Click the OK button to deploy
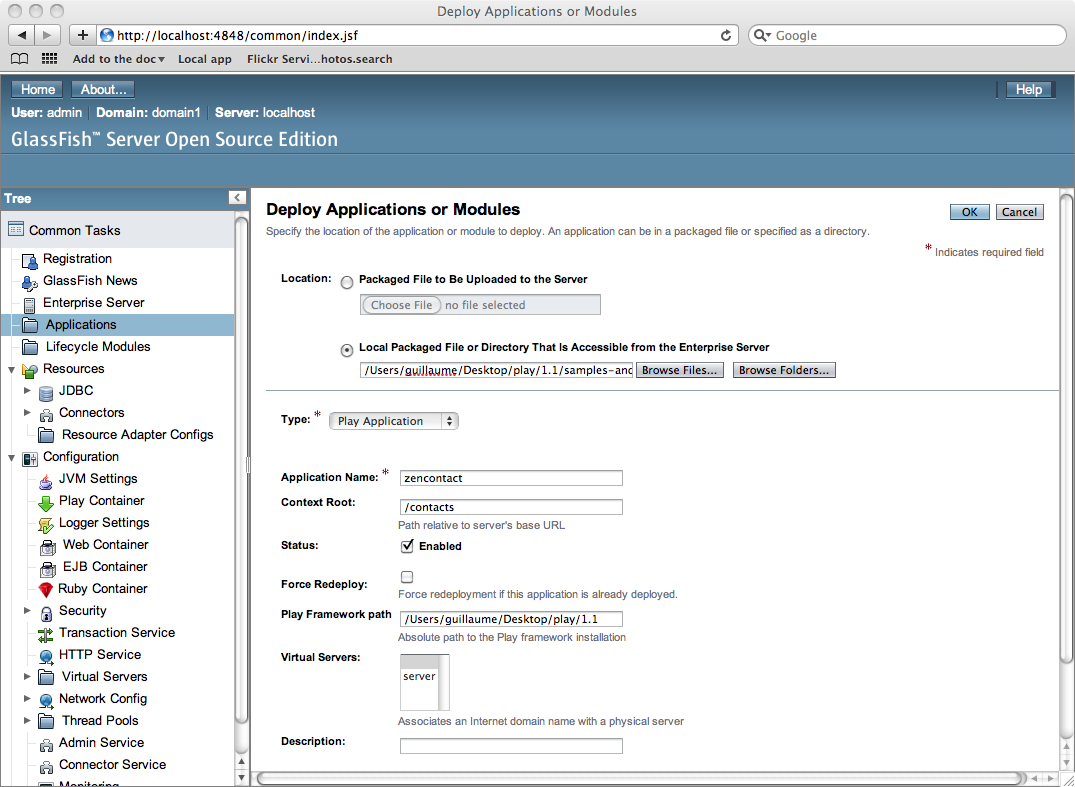Image resolution: width=1075 pixels, height=787 pixels. click(x=969, y=212)
